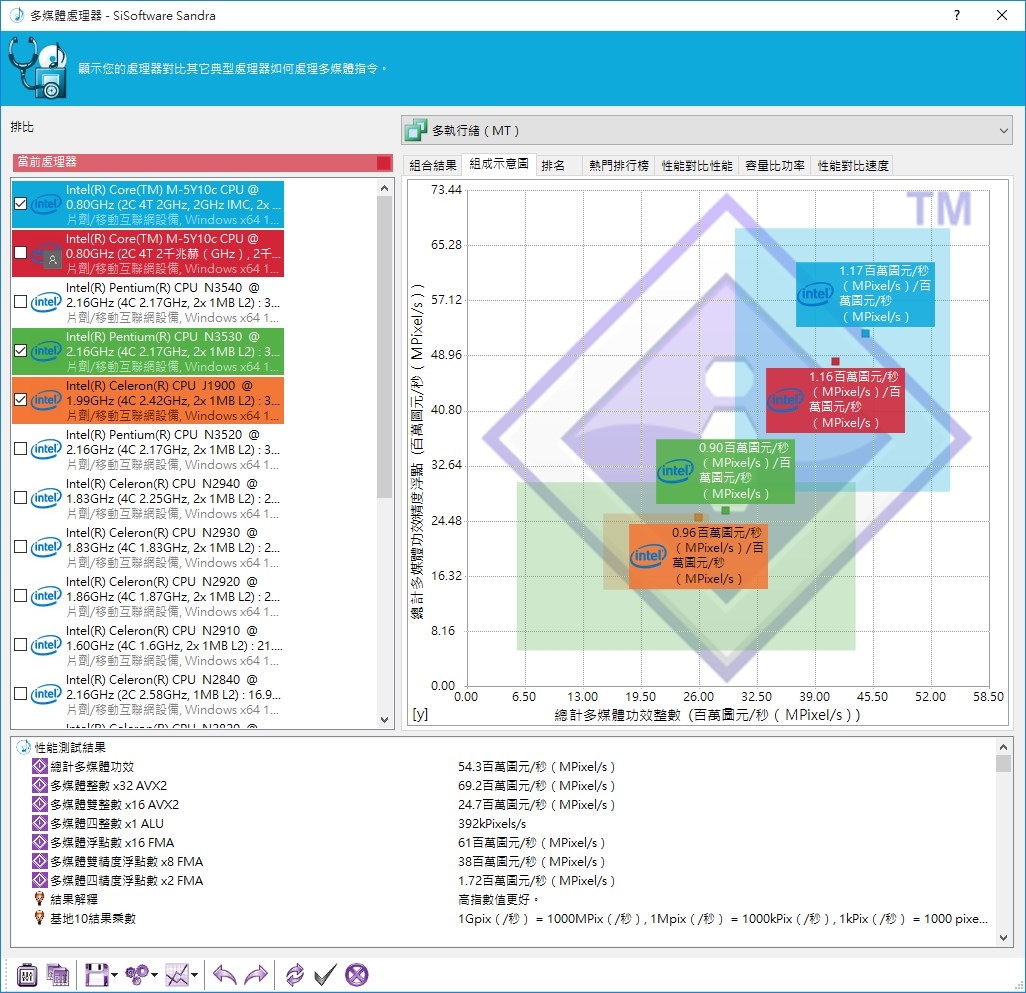Open the options icon in the bottom toolbar
The height and width of the screenshot is (993, 1026).
point(27,975)
